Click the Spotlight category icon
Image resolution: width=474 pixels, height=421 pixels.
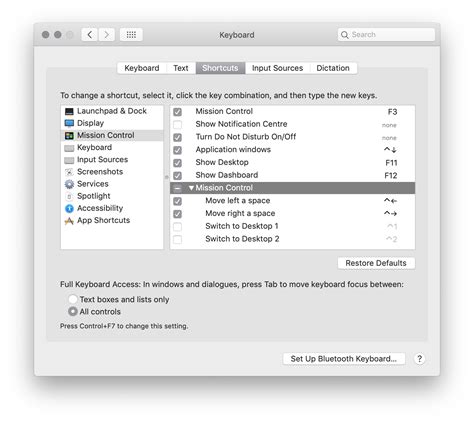[69, 196]
